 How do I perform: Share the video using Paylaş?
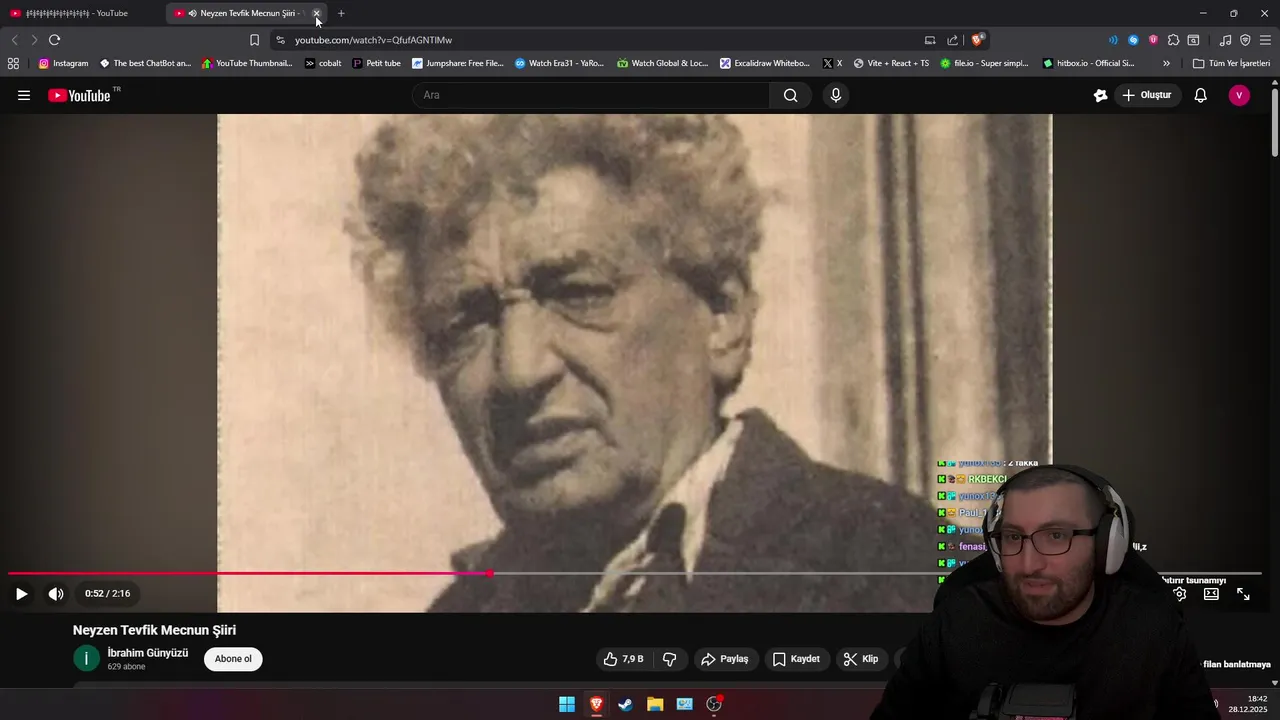725,659
